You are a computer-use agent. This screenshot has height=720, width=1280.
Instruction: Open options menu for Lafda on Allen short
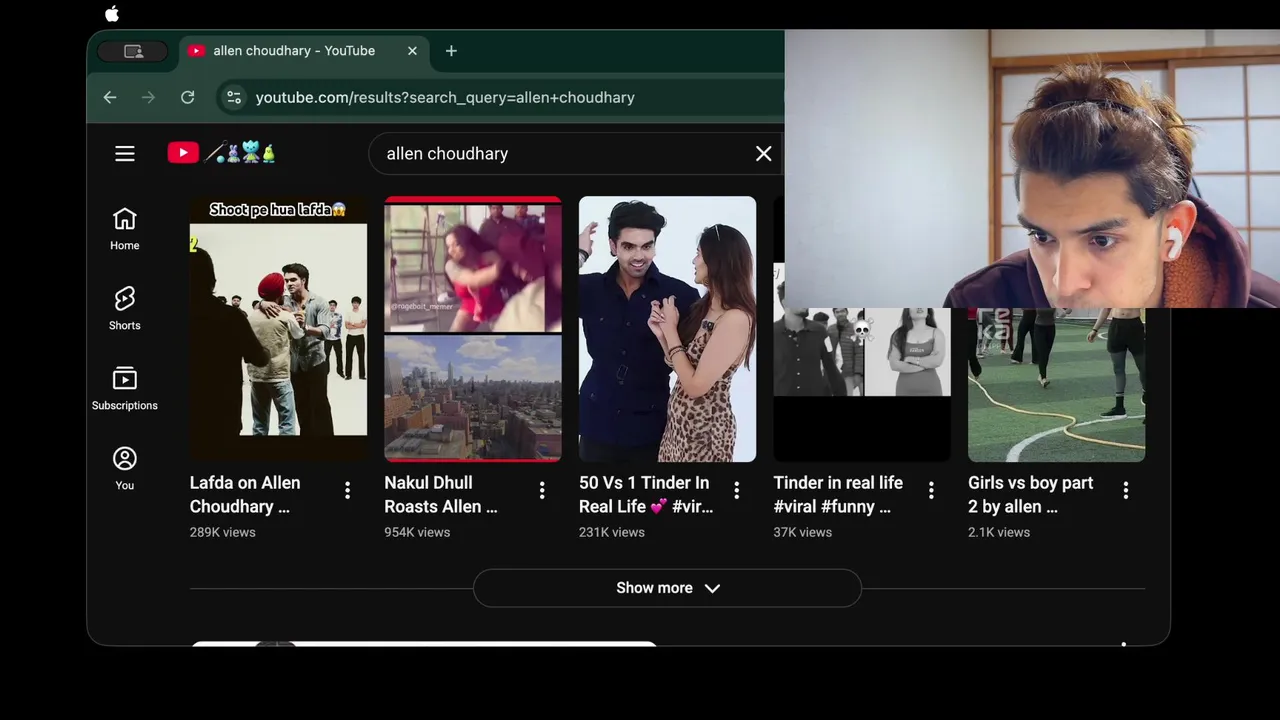click(x=347, y=490)
